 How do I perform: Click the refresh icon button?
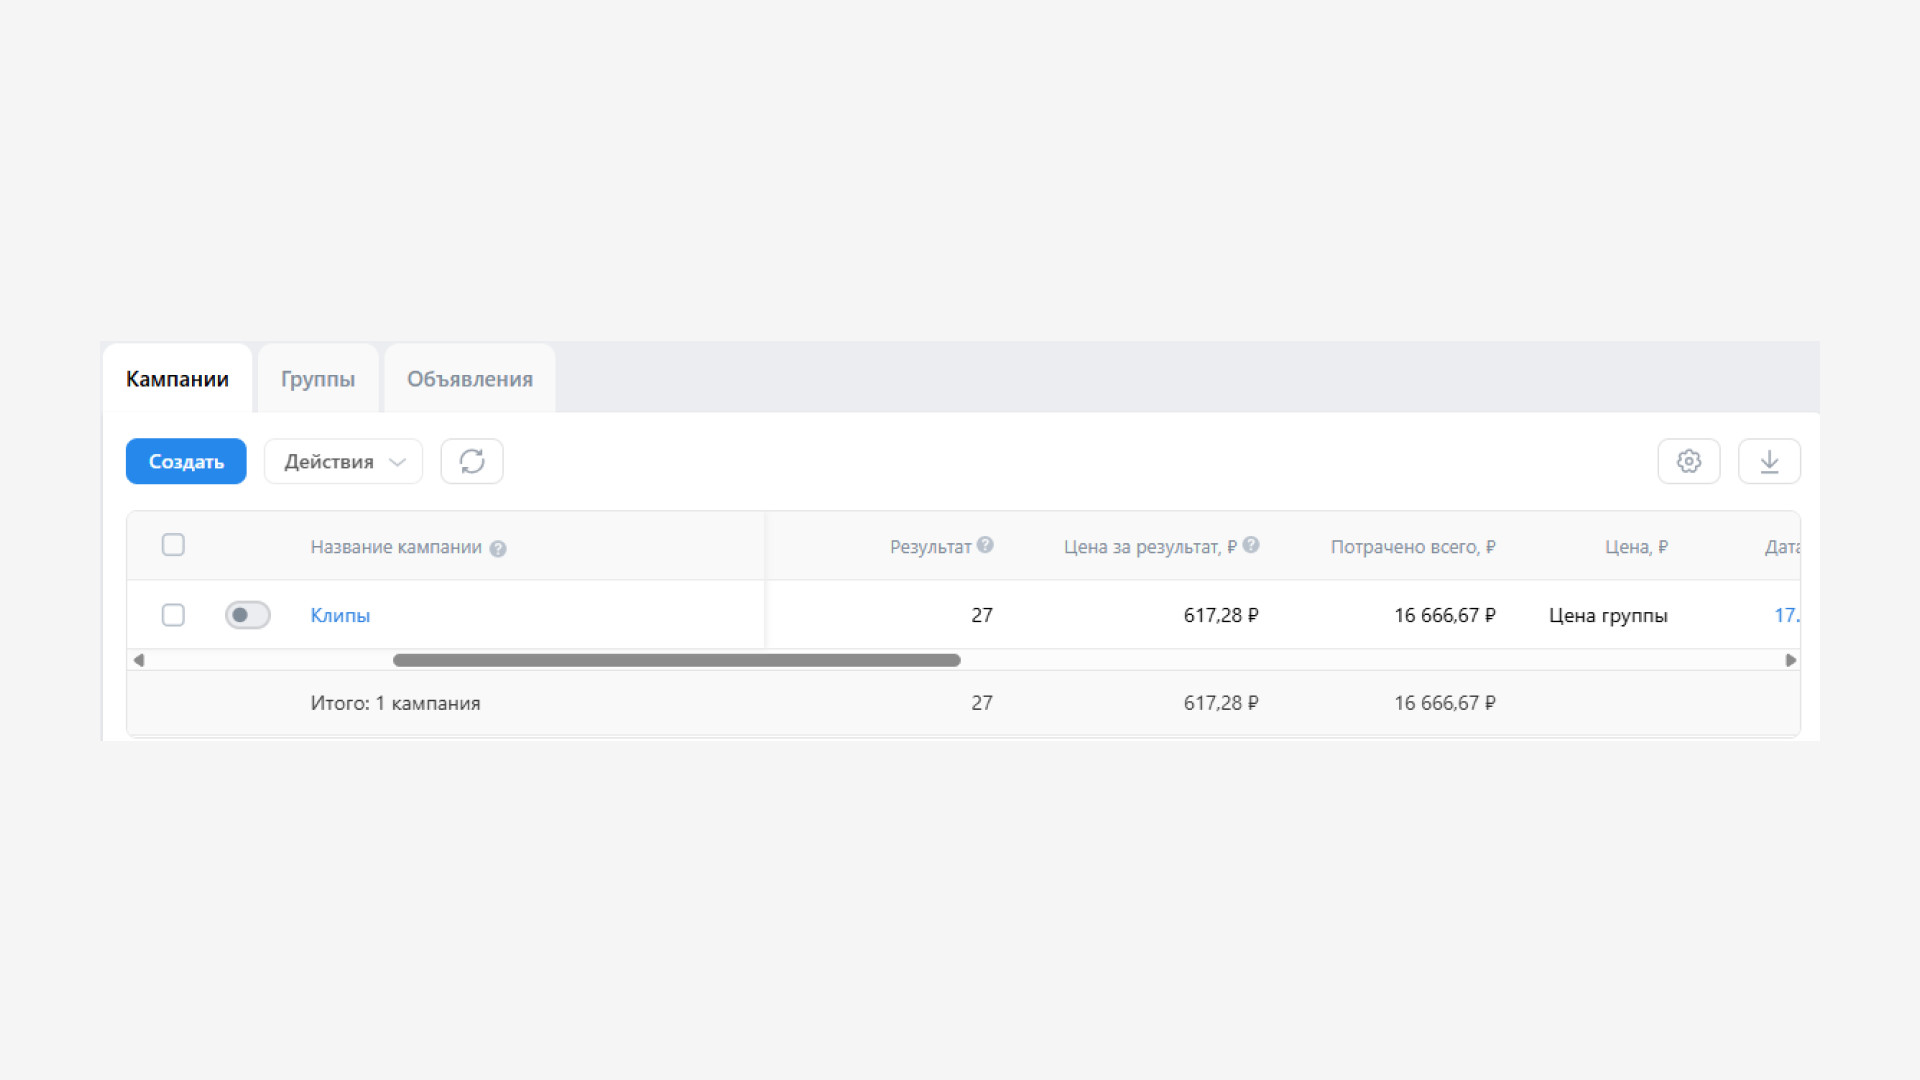(x=472, y=461)
